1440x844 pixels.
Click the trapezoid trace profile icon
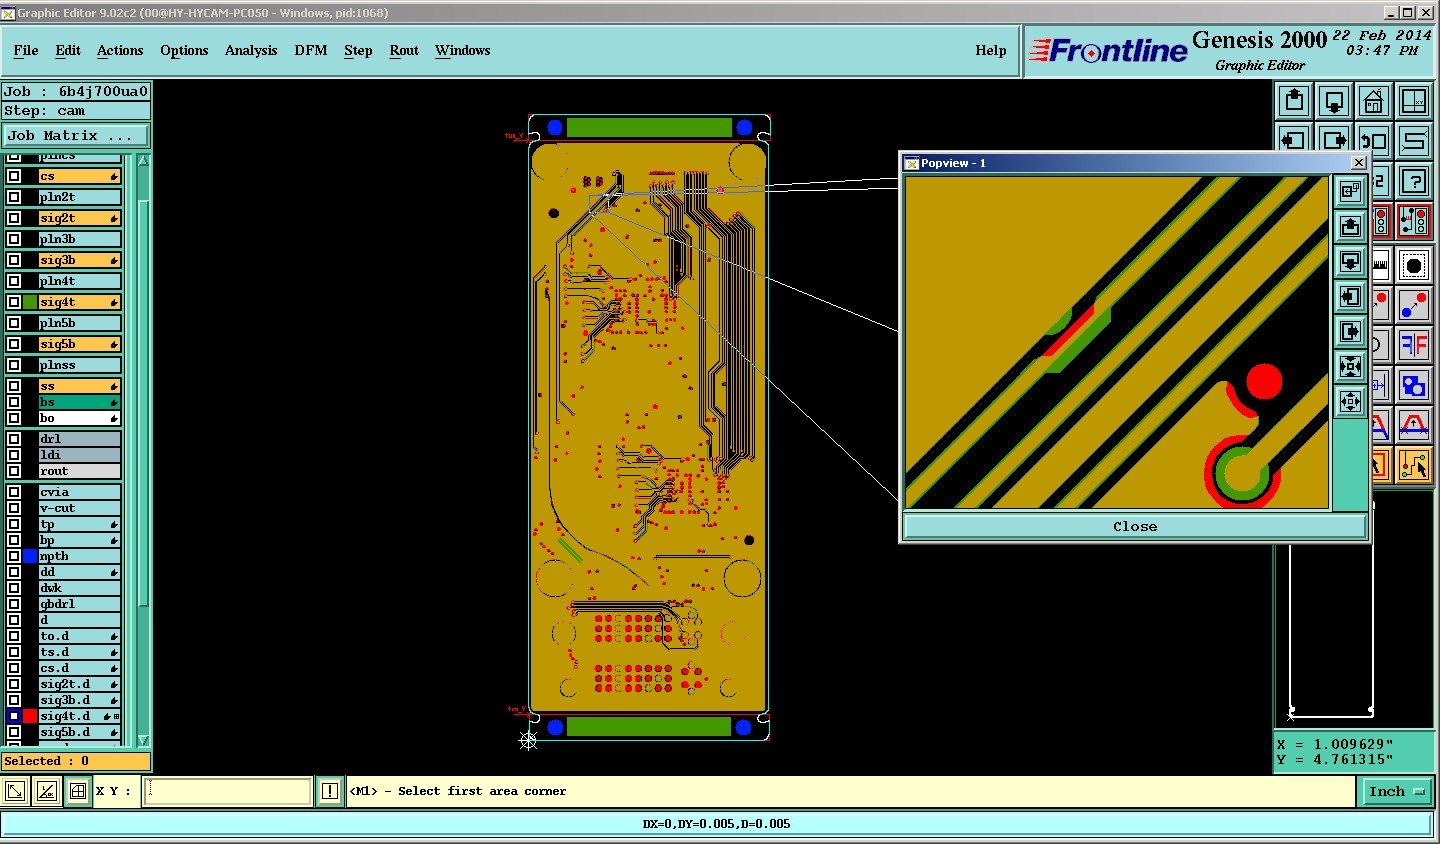click(x=1414, y=425)
